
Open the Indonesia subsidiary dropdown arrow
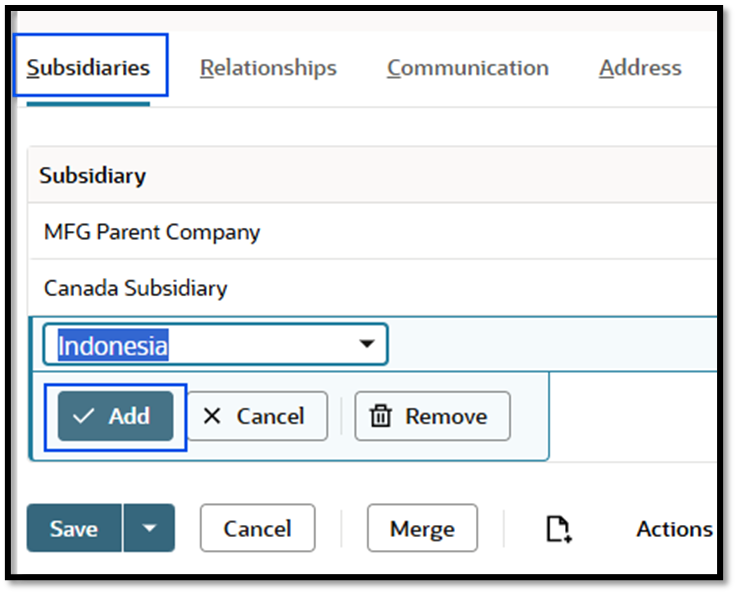pos(367,344)
